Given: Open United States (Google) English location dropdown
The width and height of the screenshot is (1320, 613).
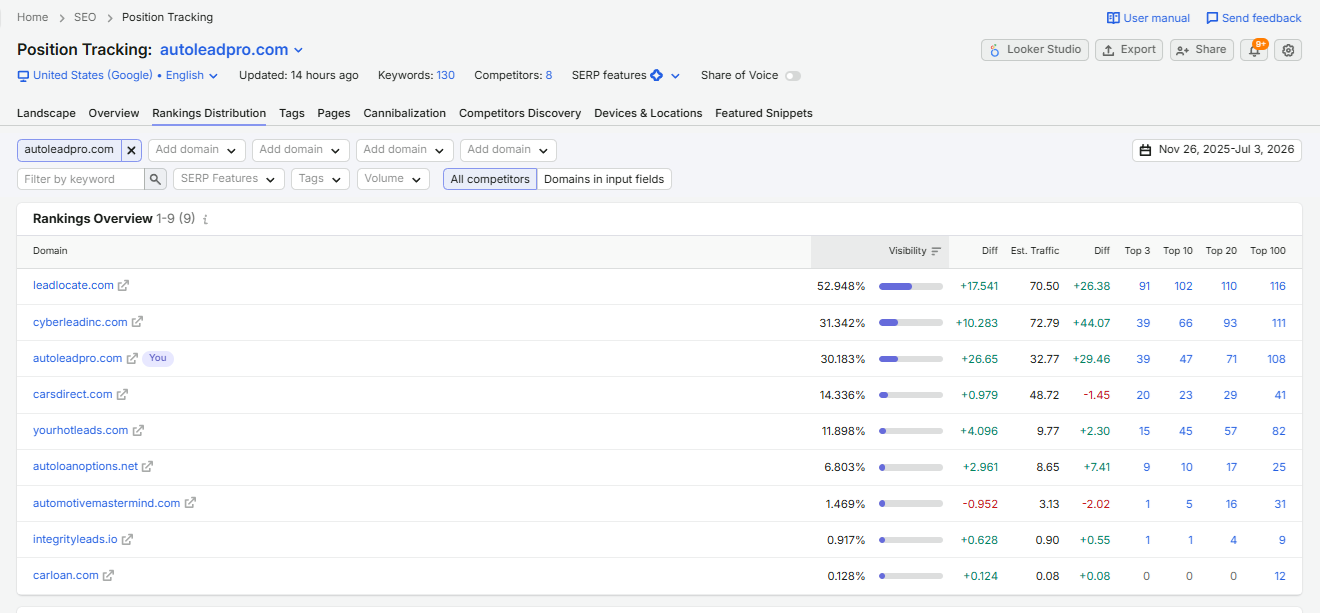Looking at the screenshot, I should pos(125,75).
